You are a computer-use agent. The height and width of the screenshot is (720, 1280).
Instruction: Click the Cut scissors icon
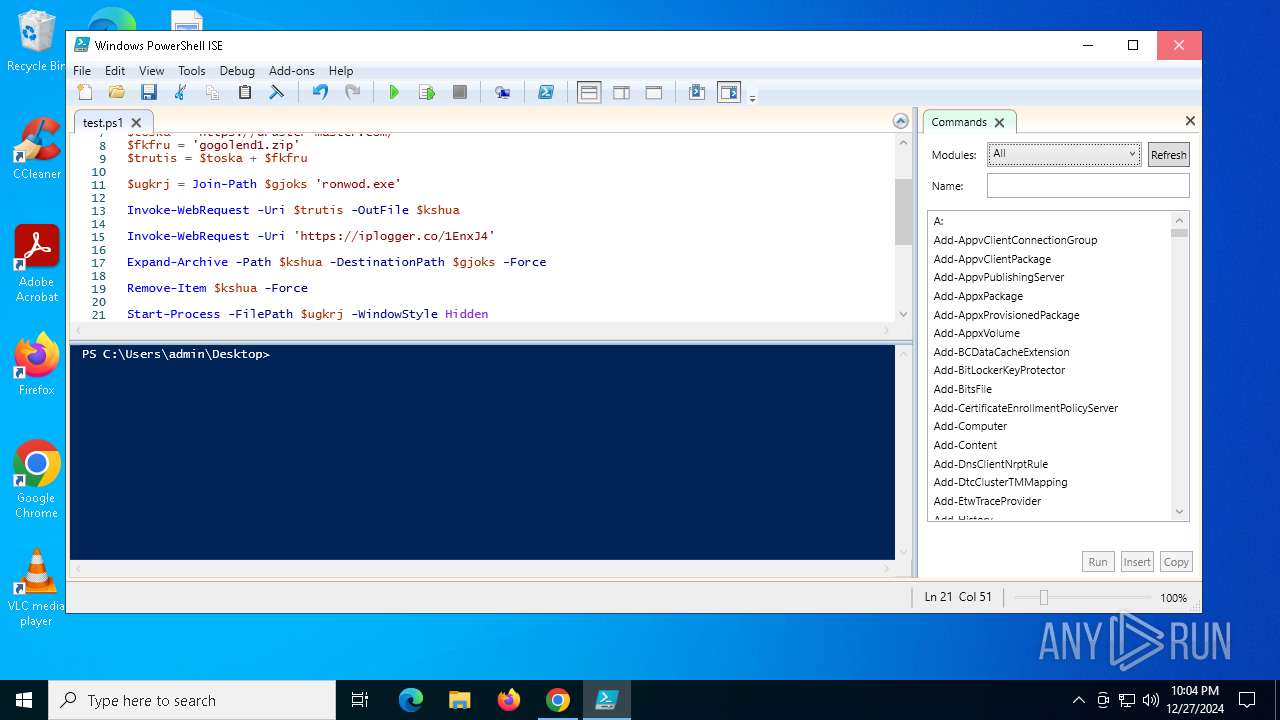tap(181, 92)
